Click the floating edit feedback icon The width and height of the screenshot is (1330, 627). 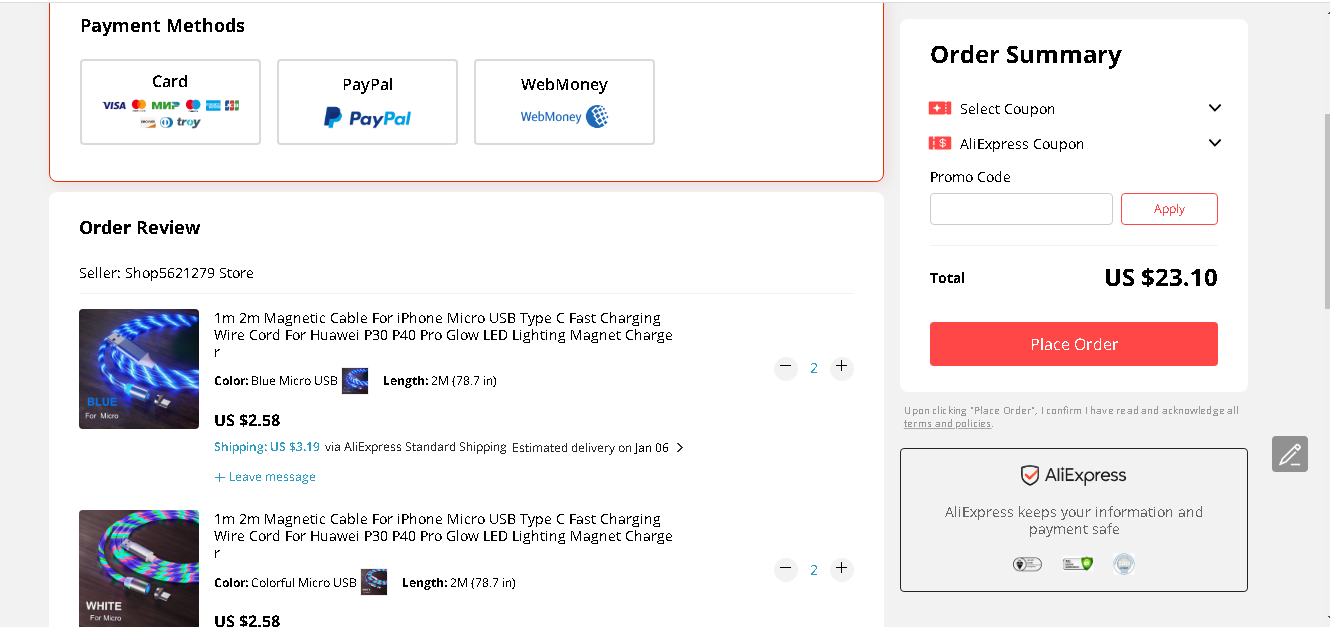tap(1290, 454)
